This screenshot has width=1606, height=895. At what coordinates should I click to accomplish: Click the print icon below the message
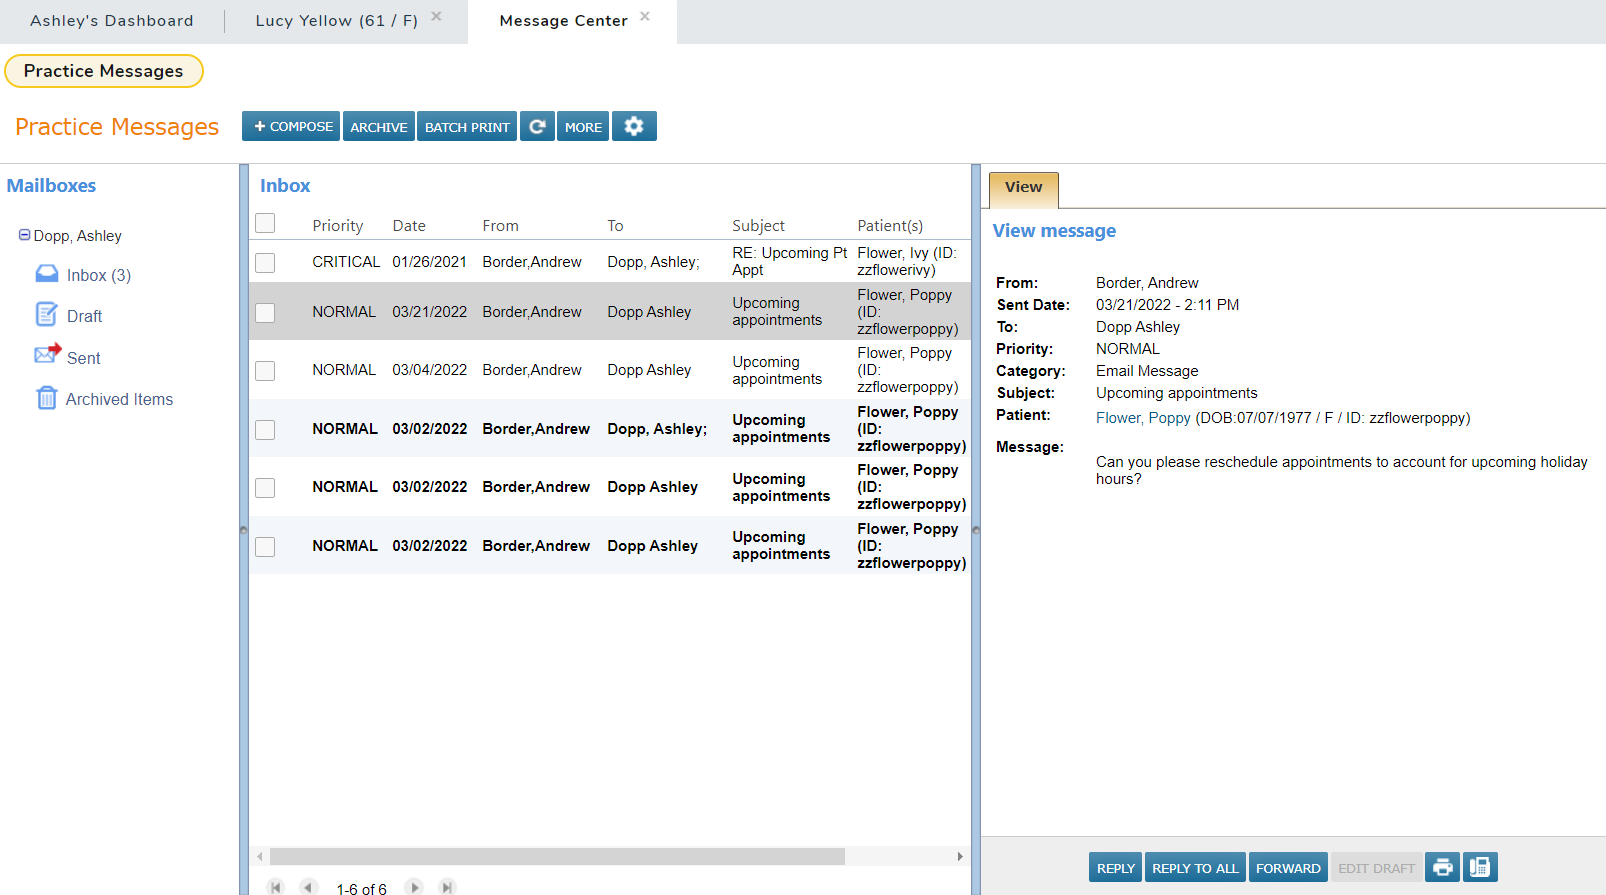(1442, 867)
